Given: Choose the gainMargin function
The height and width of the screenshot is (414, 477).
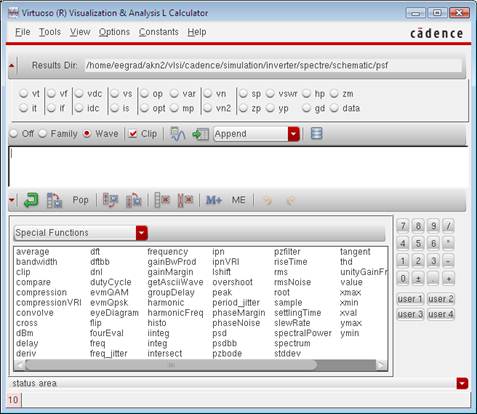Looking at the screenshot, I should pyautogui.click(x=170, y=272).
